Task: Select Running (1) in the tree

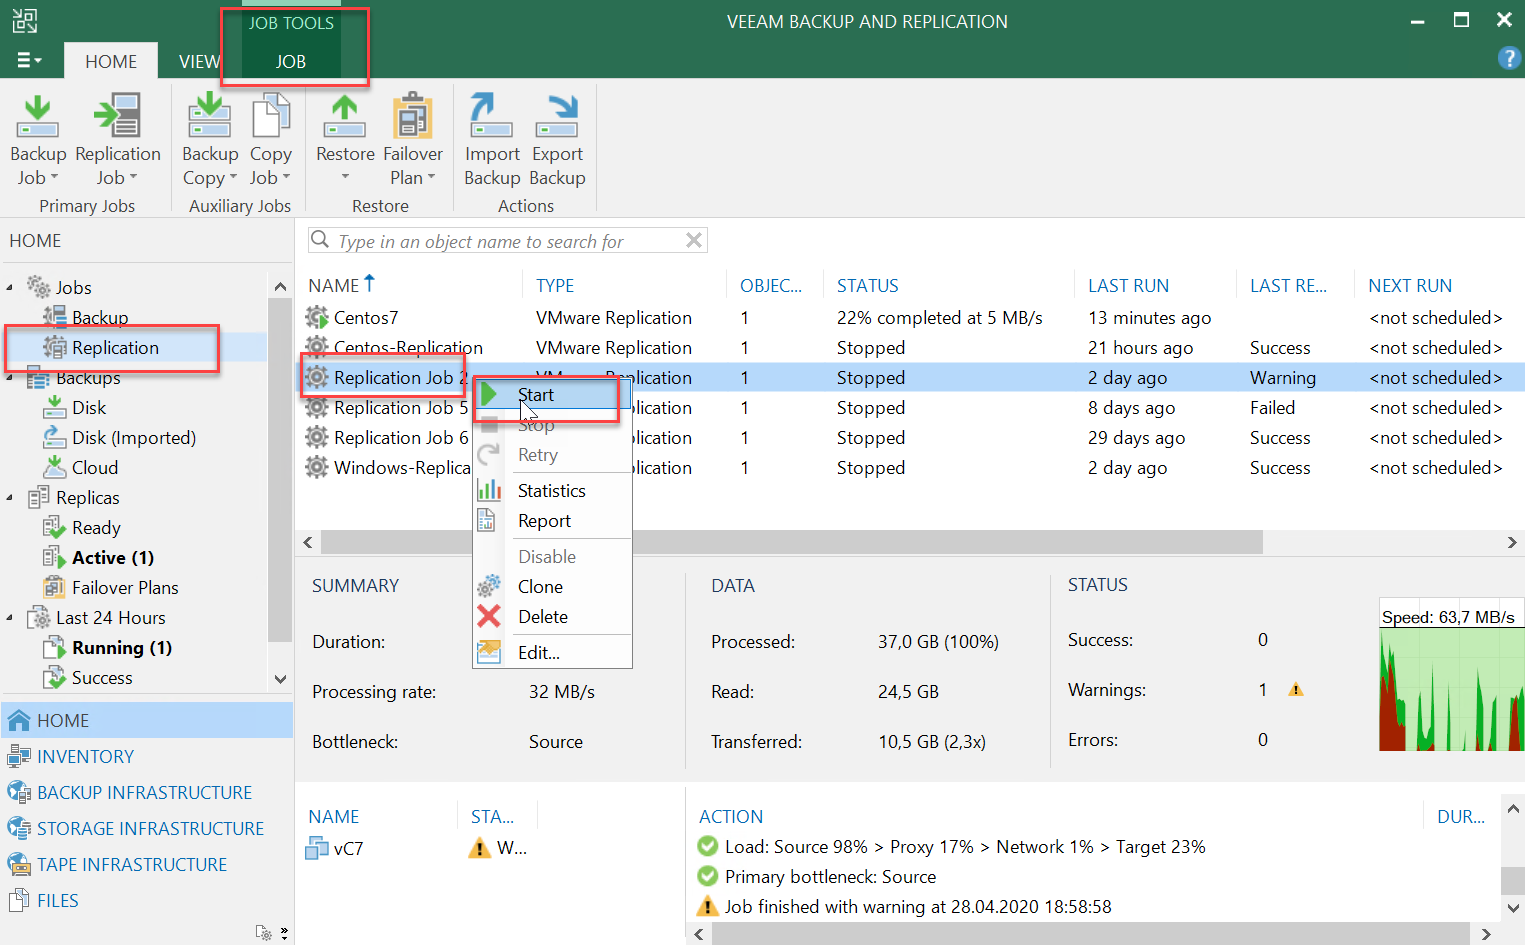Action: [x=122, y=648]
